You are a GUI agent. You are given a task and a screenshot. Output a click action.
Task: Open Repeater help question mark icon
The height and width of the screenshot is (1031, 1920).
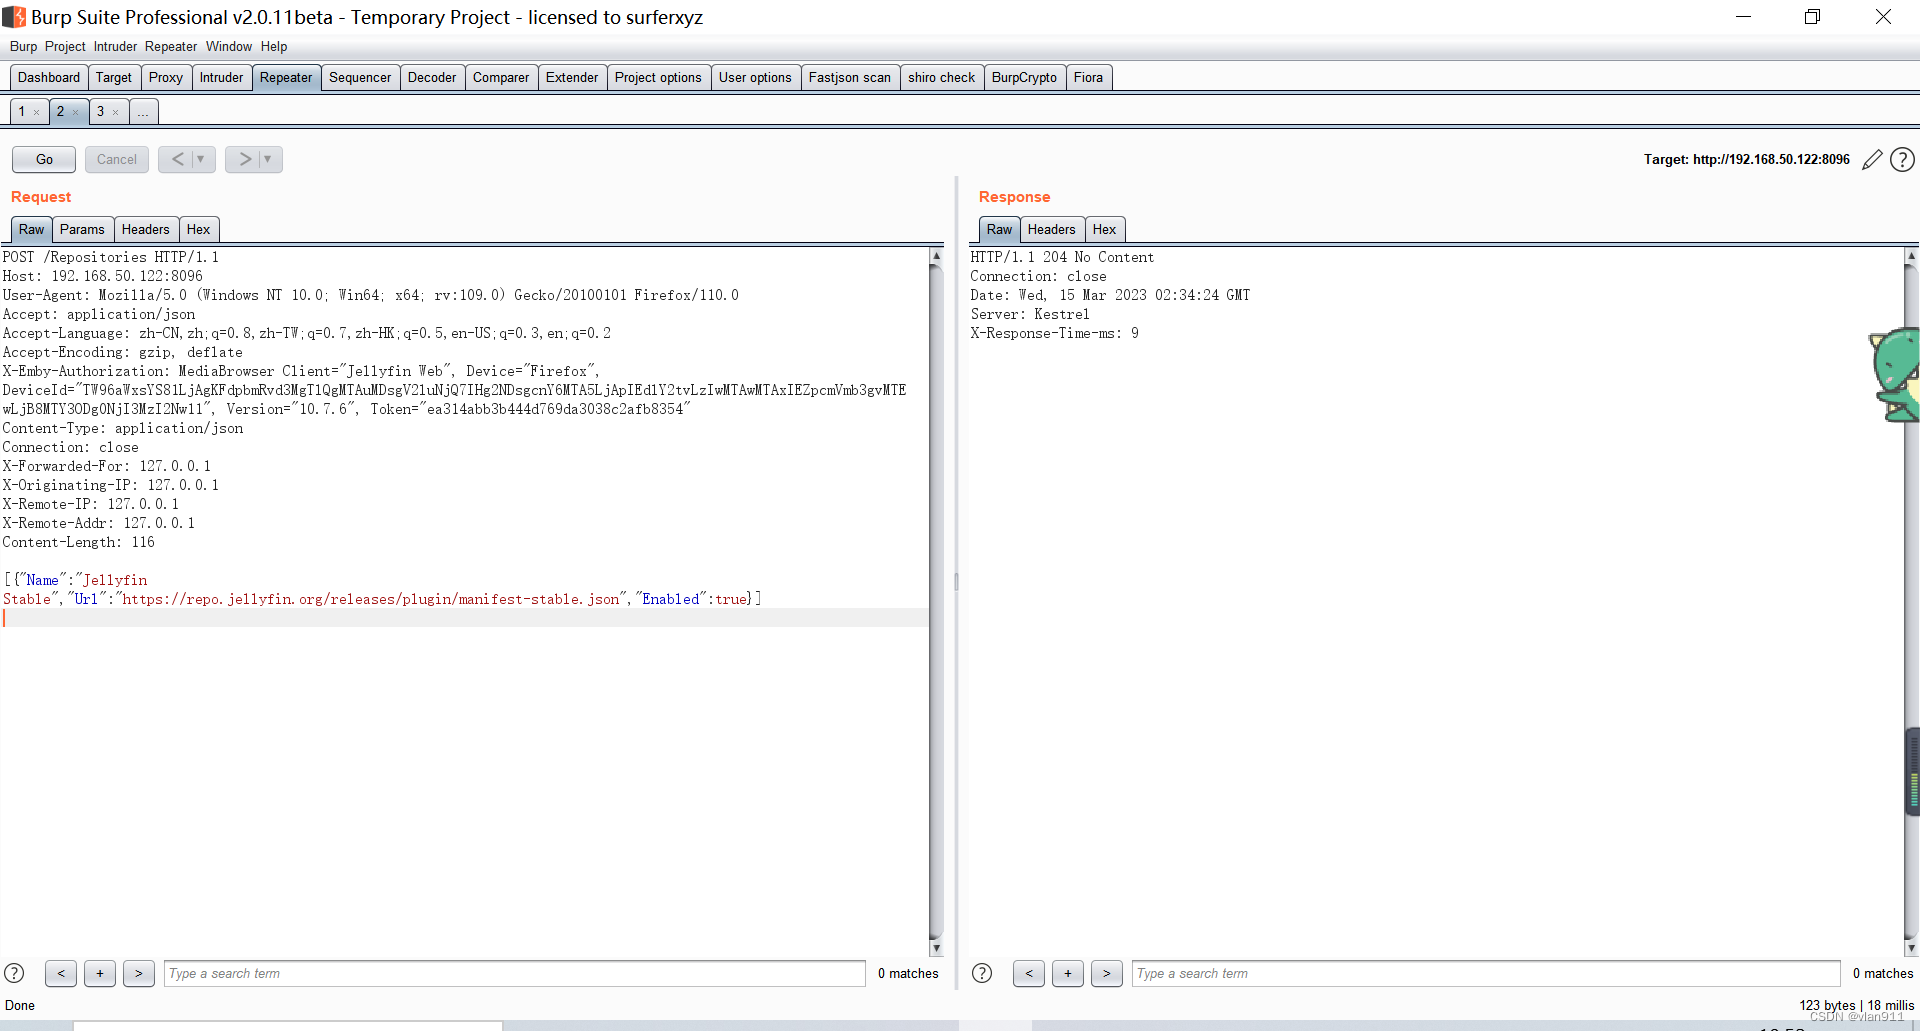click(1902, 160)
